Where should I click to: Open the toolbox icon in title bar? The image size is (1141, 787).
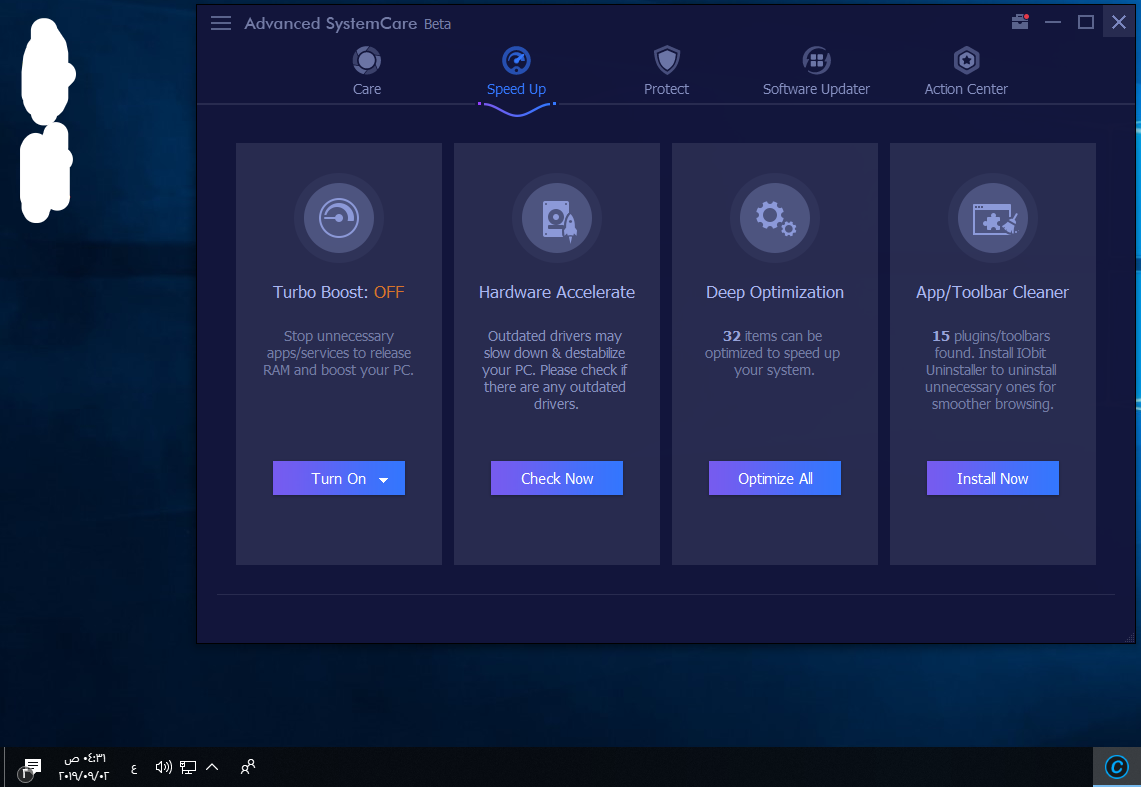(x=1020, y=22)
